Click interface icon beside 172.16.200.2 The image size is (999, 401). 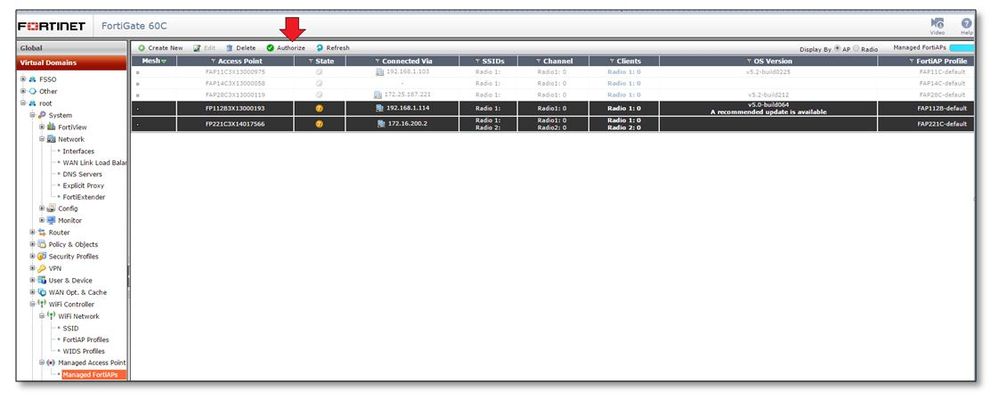[381, 124]
